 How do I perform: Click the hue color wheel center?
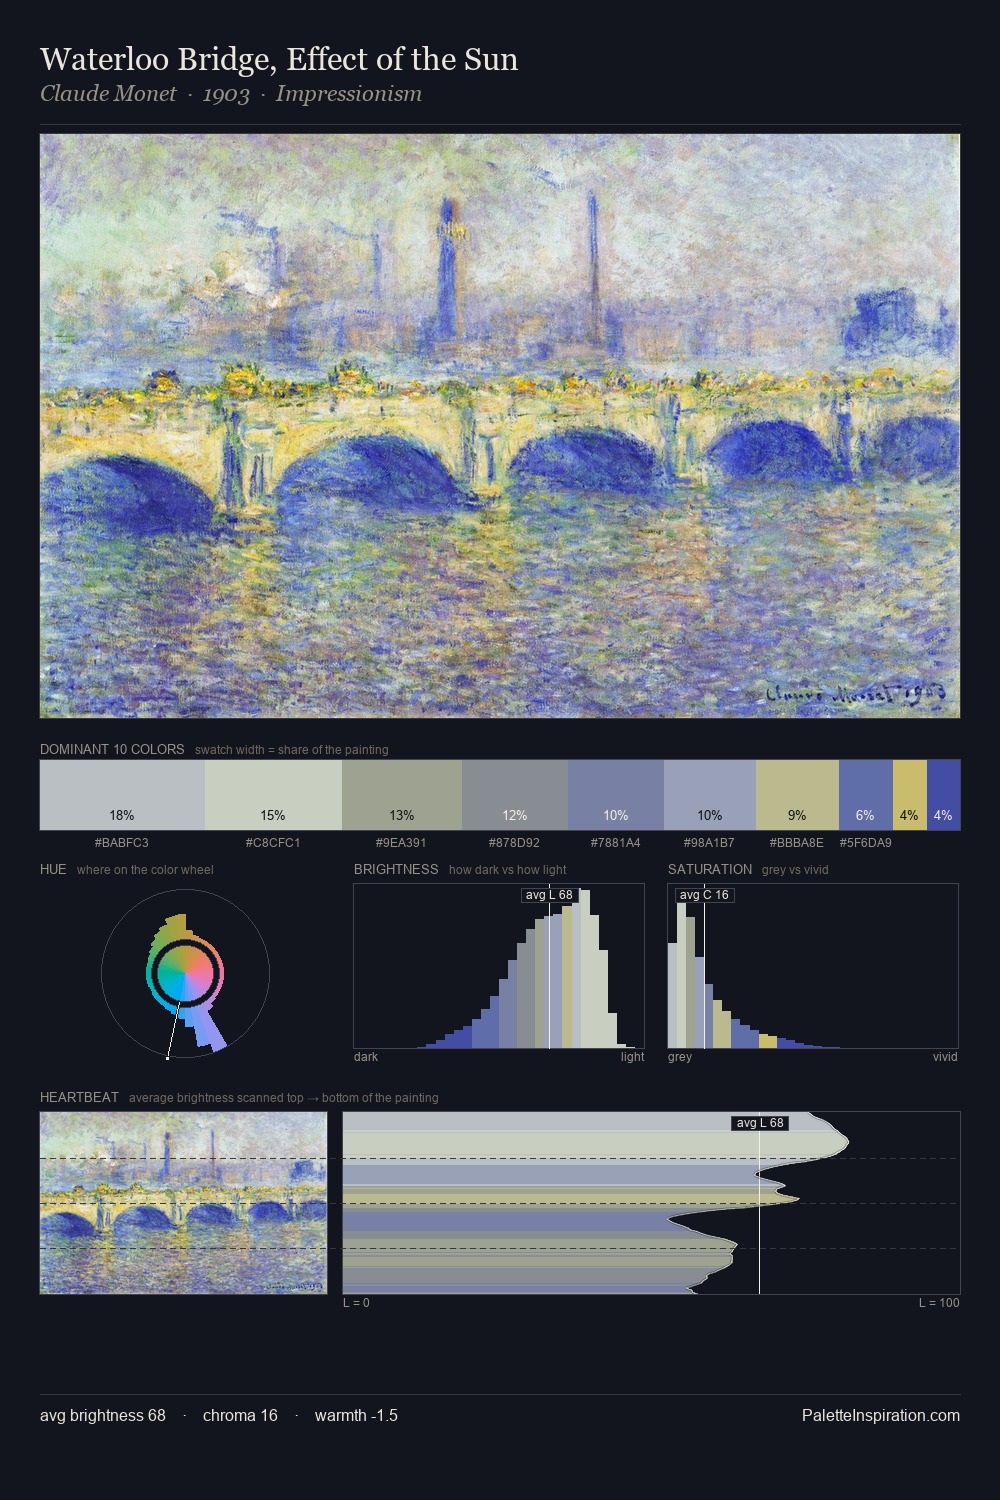(185, 973)
